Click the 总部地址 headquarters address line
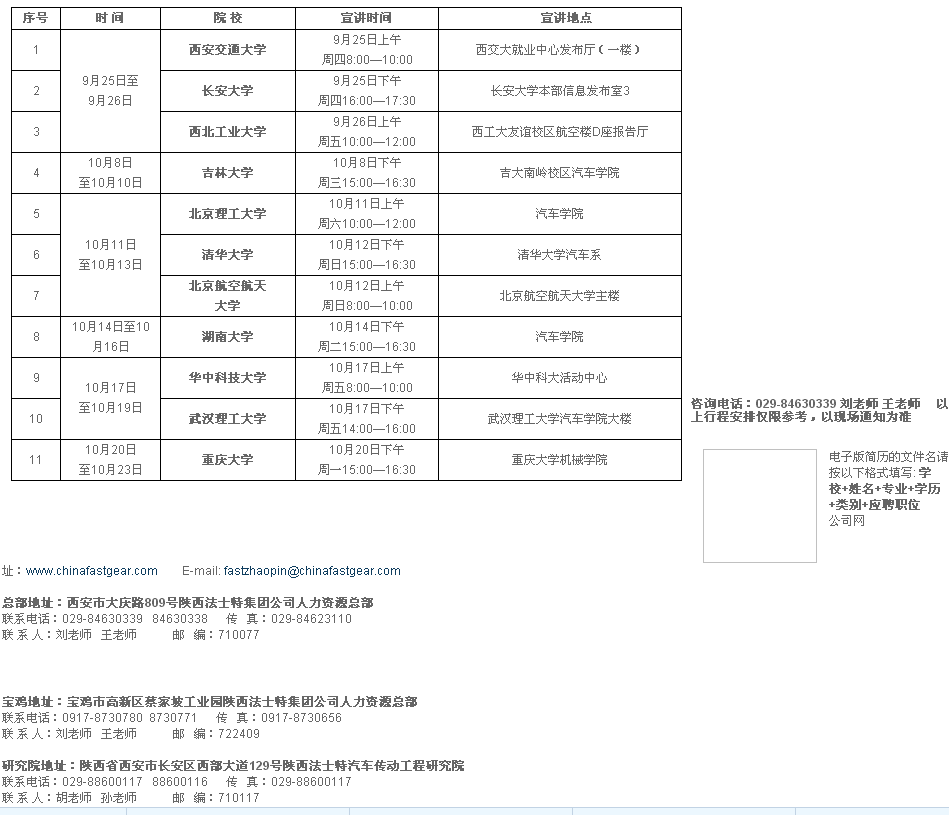The height and width of the screenshot is (815, 949). coord(187,603)
